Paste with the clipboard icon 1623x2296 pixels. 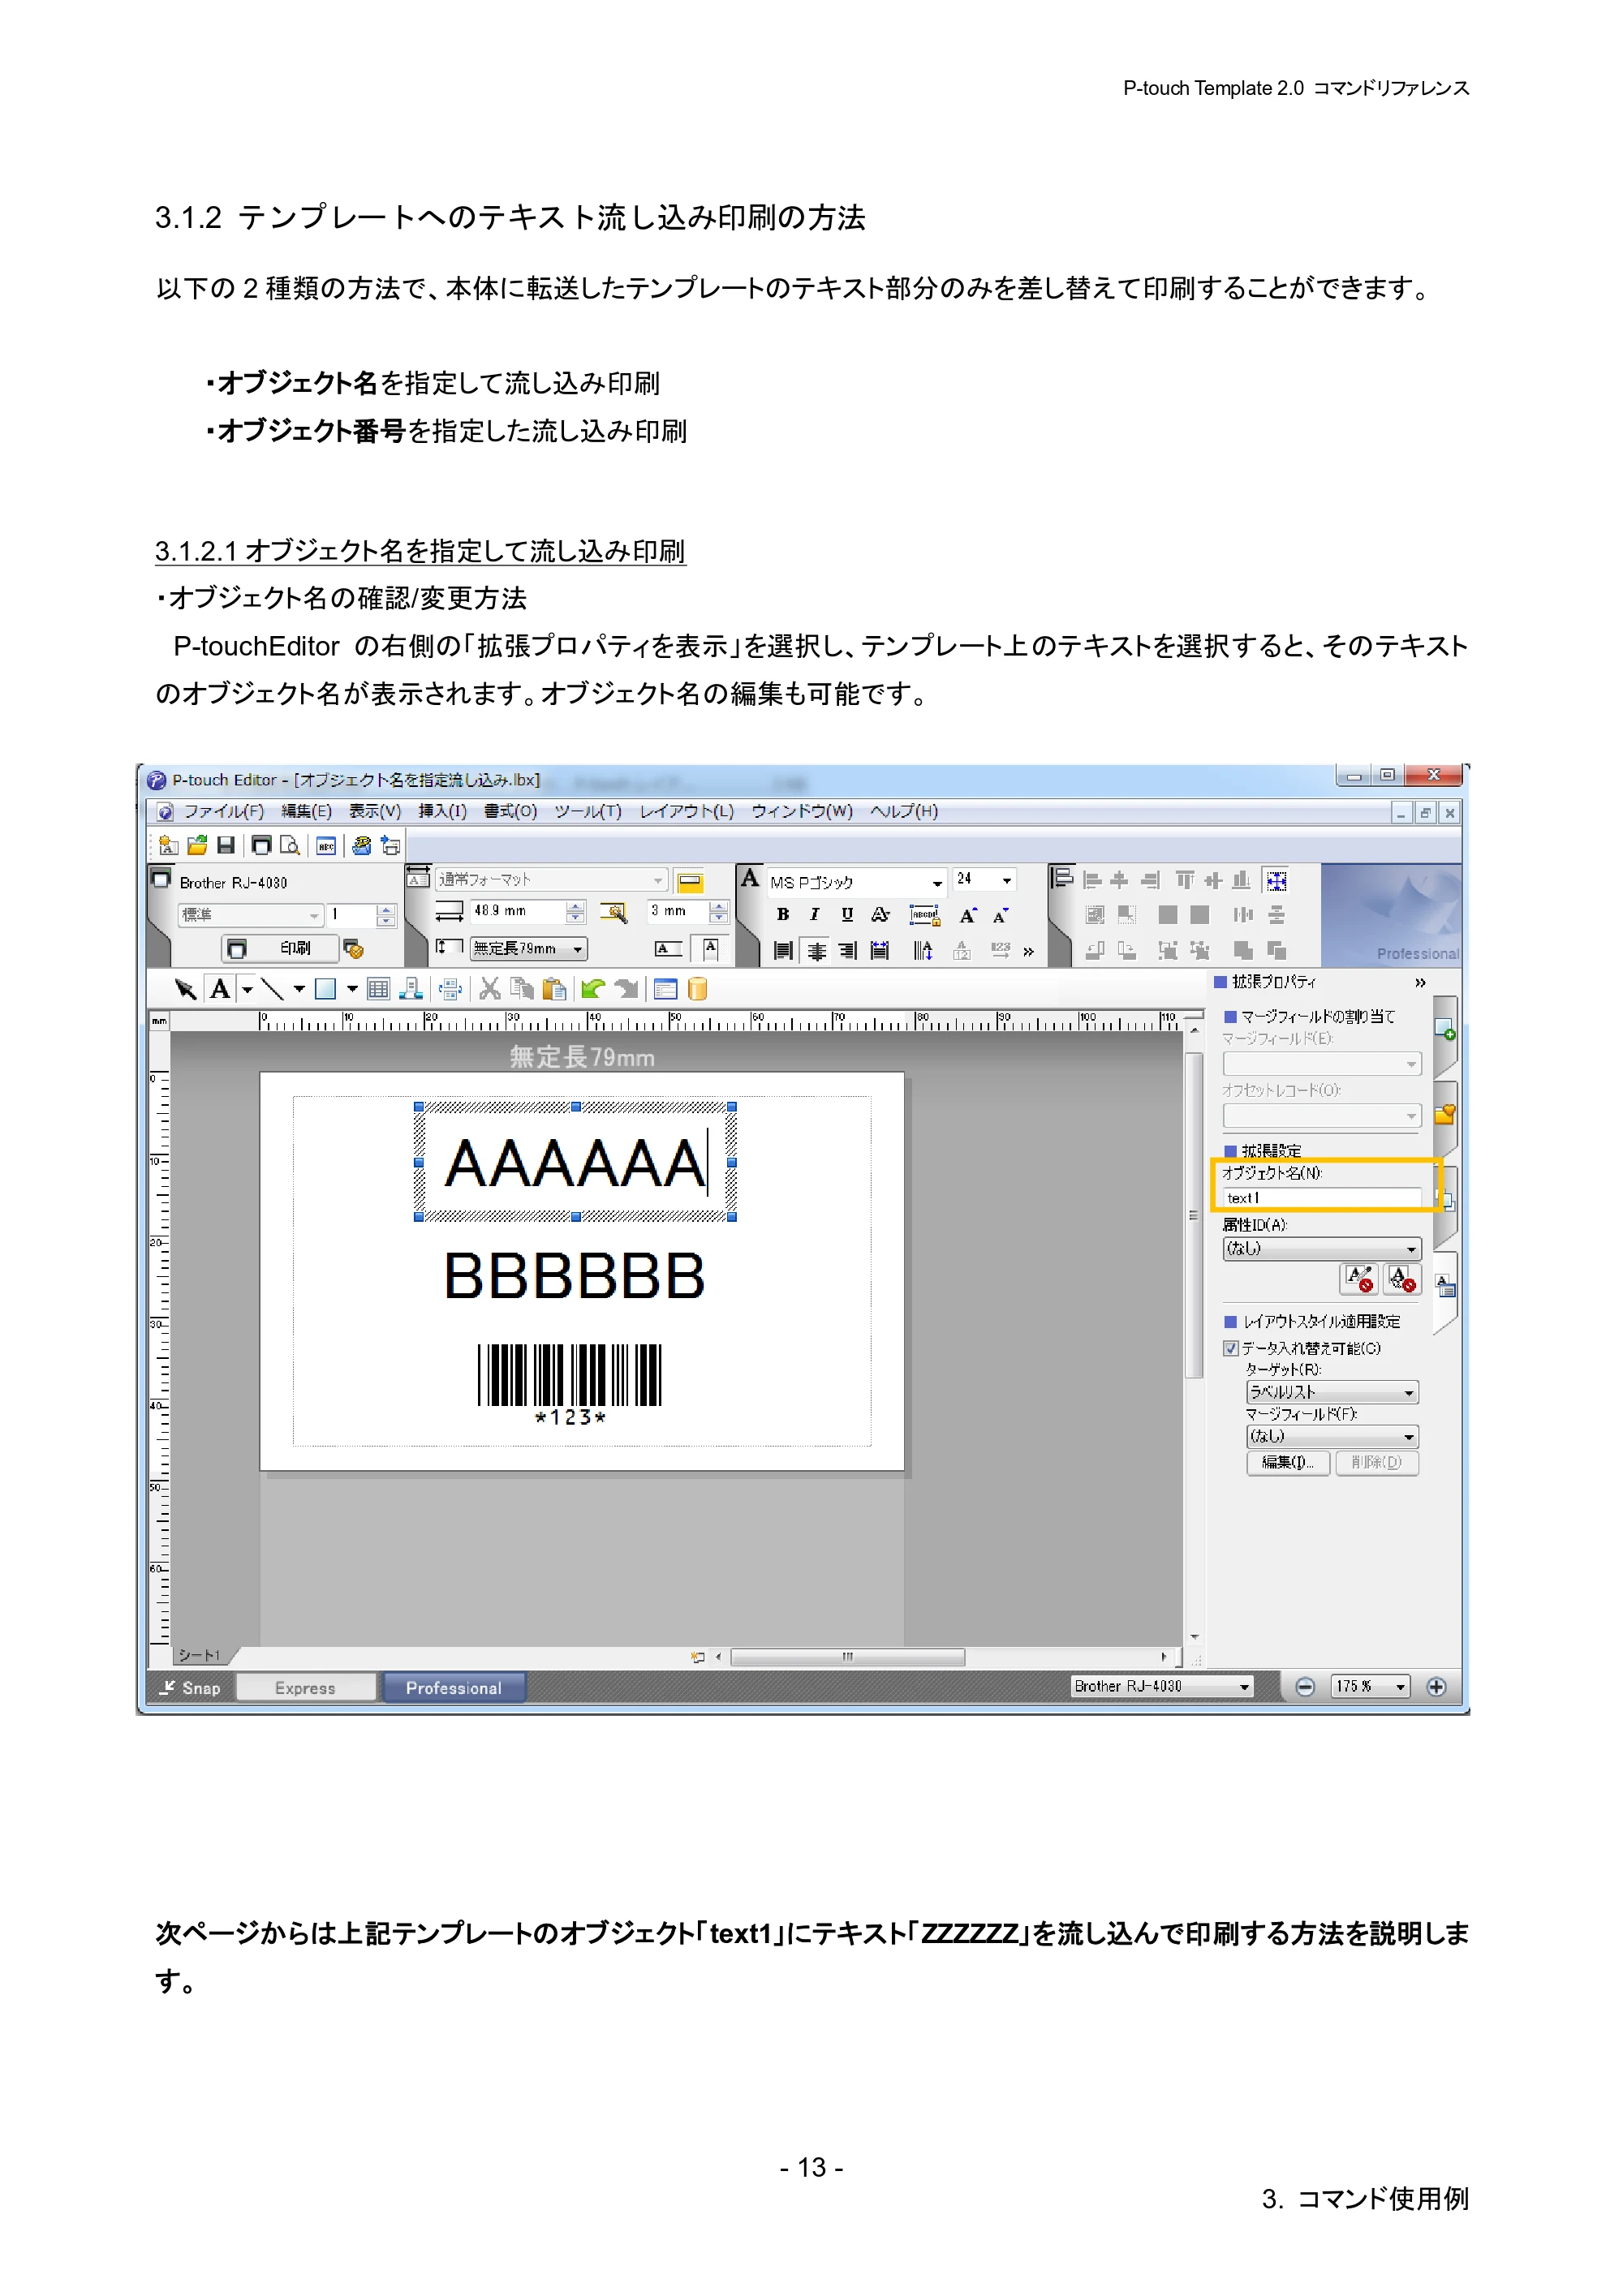[553, 989]
